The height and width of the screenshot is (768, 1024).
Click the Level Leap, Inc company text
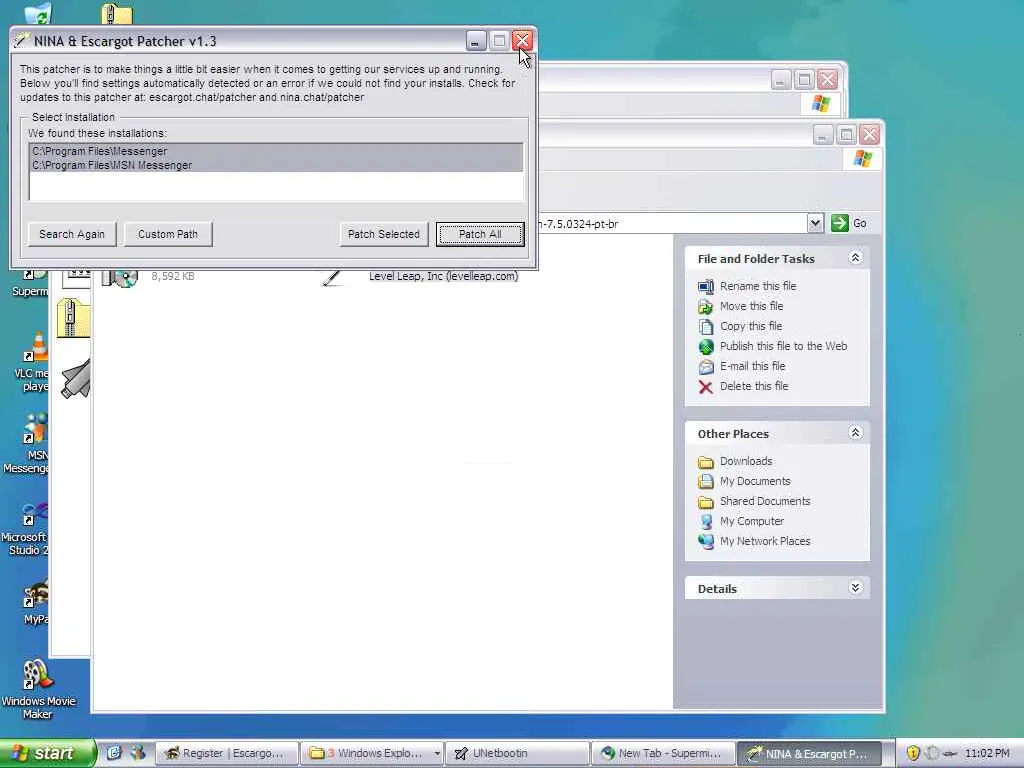tap(443, 276)
